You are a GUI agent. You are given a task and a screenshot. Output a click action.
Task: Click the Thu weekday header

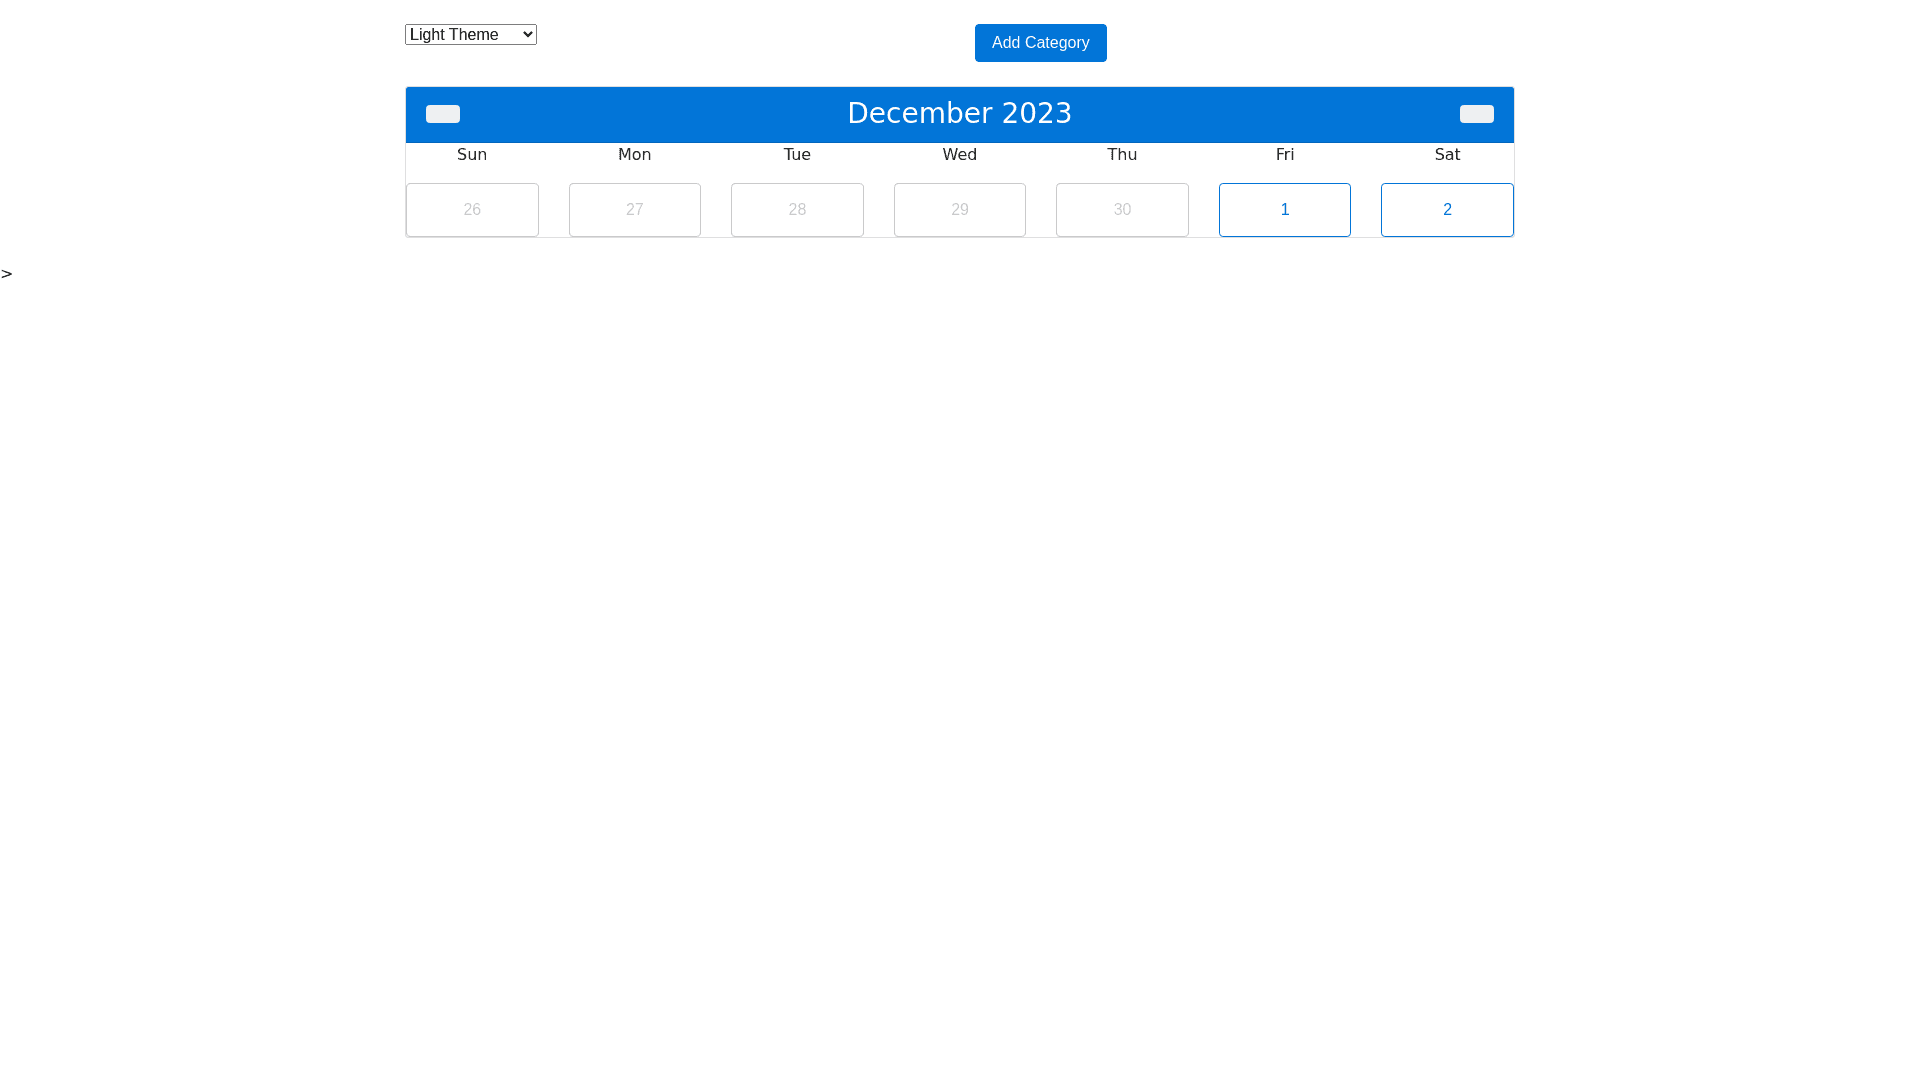pyautogui.click(x=1122, y=155)
